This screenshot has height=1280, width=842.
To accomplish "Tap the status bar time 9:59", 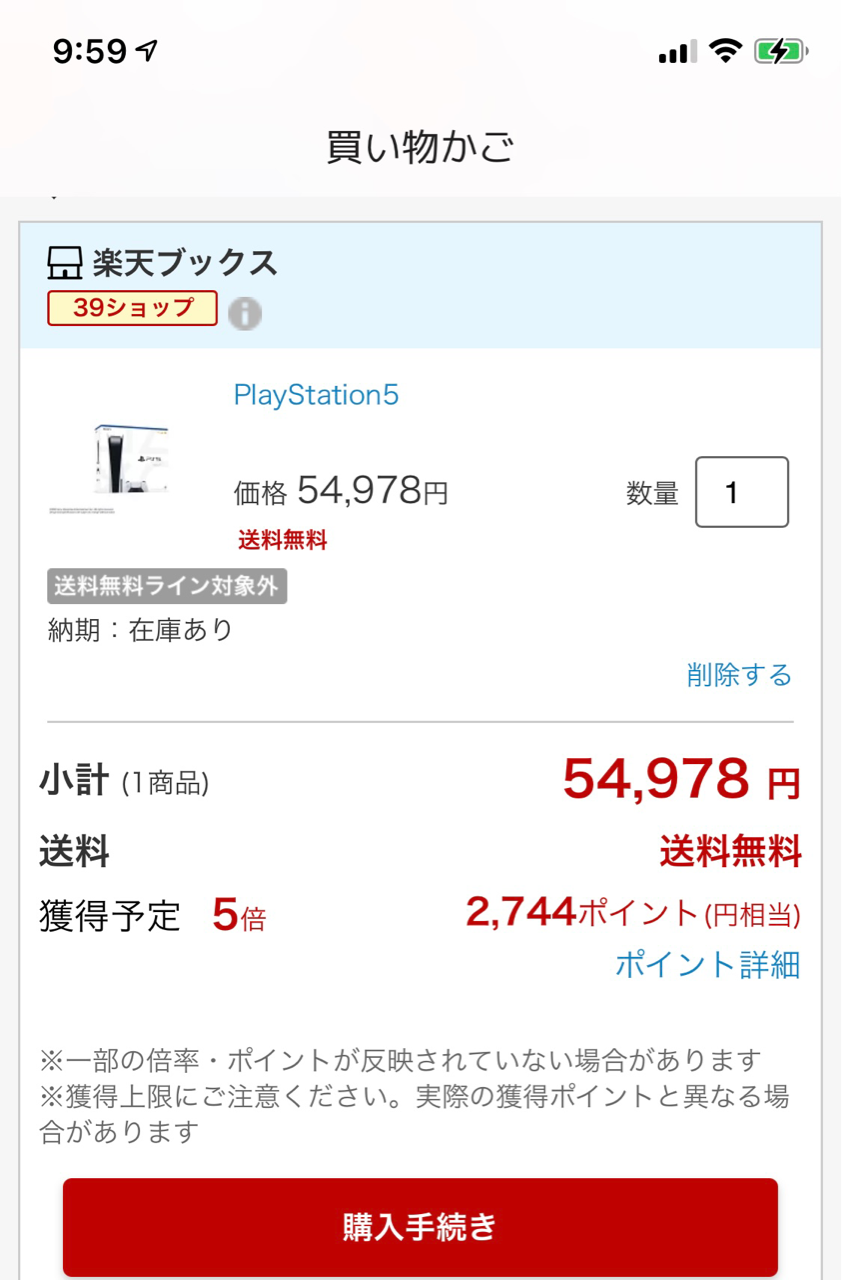I will (x=90, y=50).
